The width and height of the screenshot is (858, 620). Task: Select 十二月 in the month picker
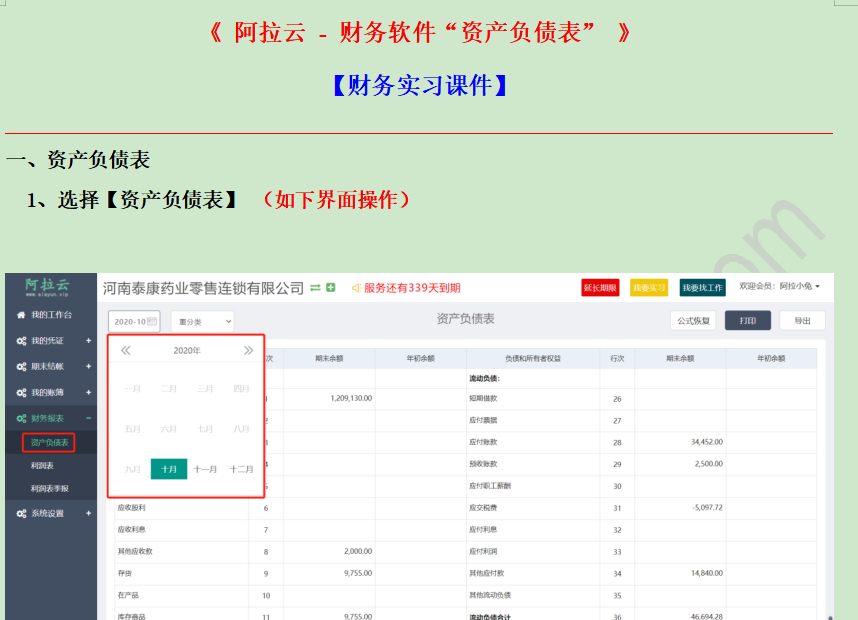click(241, 469)
